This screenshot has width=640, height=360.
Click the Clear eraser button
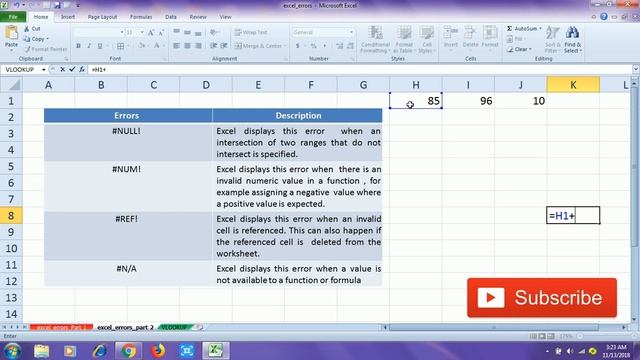519,49
